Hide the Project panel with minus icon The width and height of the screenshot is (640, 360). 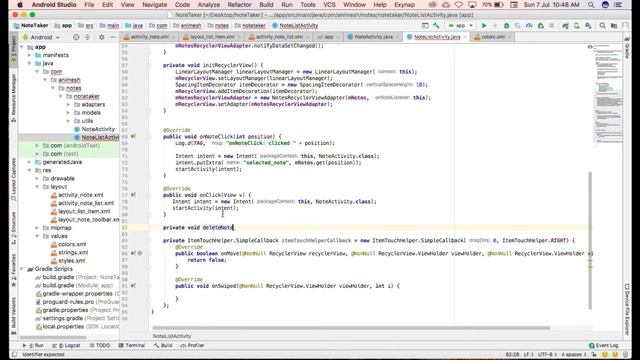point(113,37)
